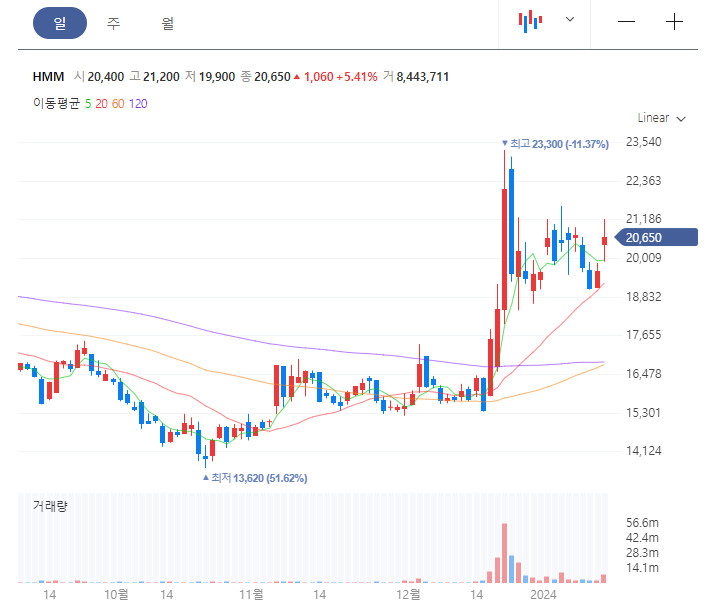The image size is (707, 613).
Task: Zoom out the chart with minus button
Action: tap(626, 22)
